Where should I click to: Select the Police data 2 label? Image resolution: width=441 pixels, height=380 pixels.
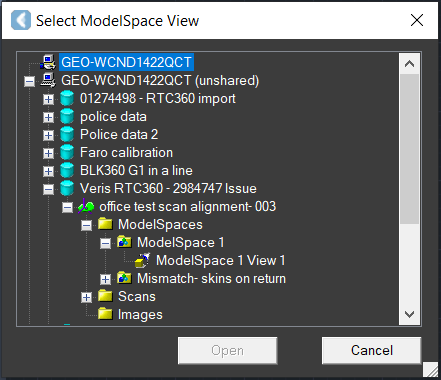point(119,134)
